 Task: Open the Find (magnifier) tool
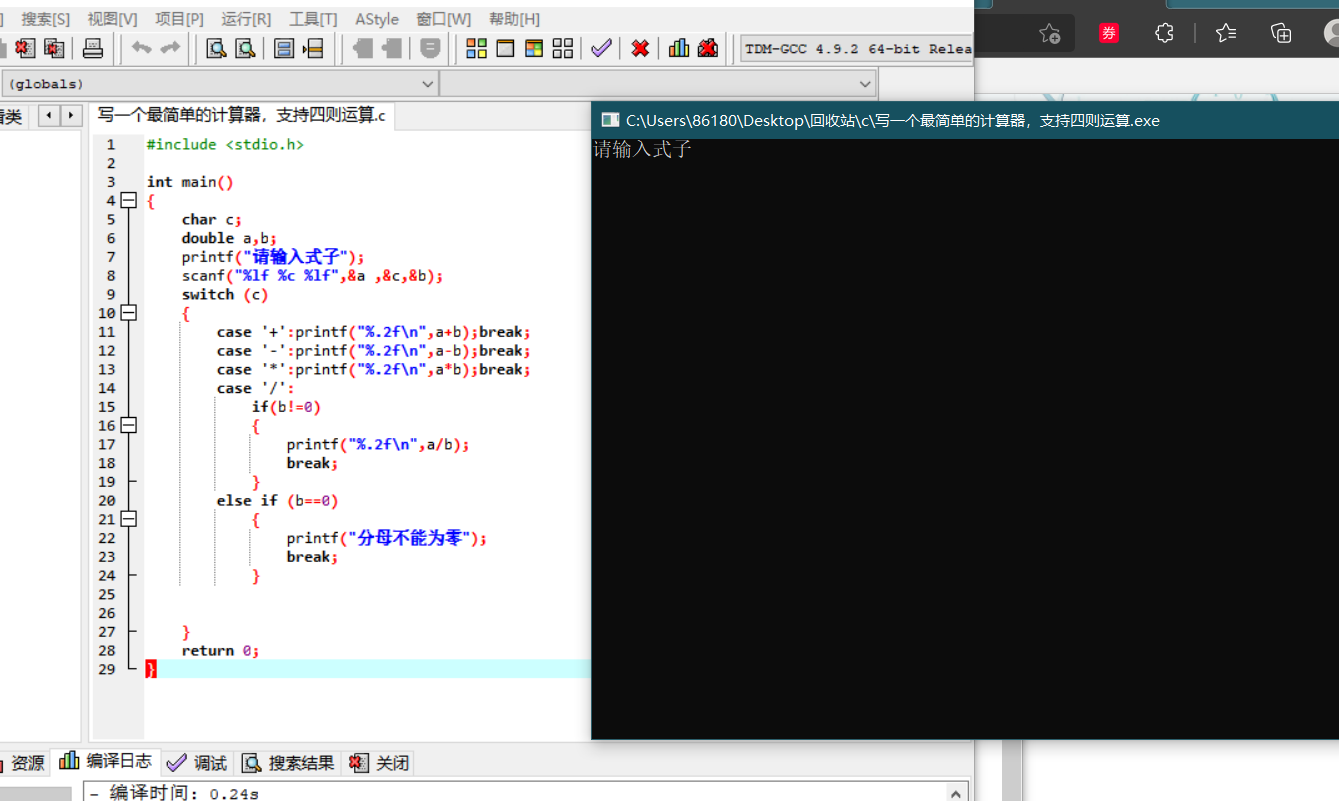[216, 48]
